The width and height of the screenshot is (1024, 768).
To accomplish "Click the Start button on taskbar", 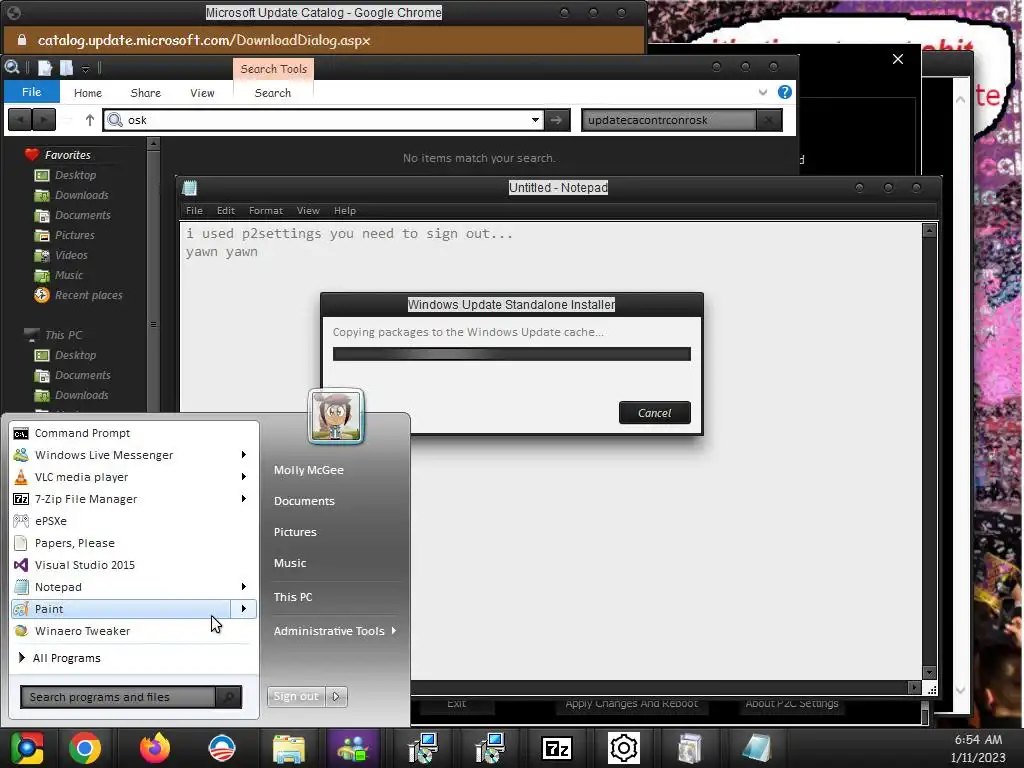I will [26, 748].
